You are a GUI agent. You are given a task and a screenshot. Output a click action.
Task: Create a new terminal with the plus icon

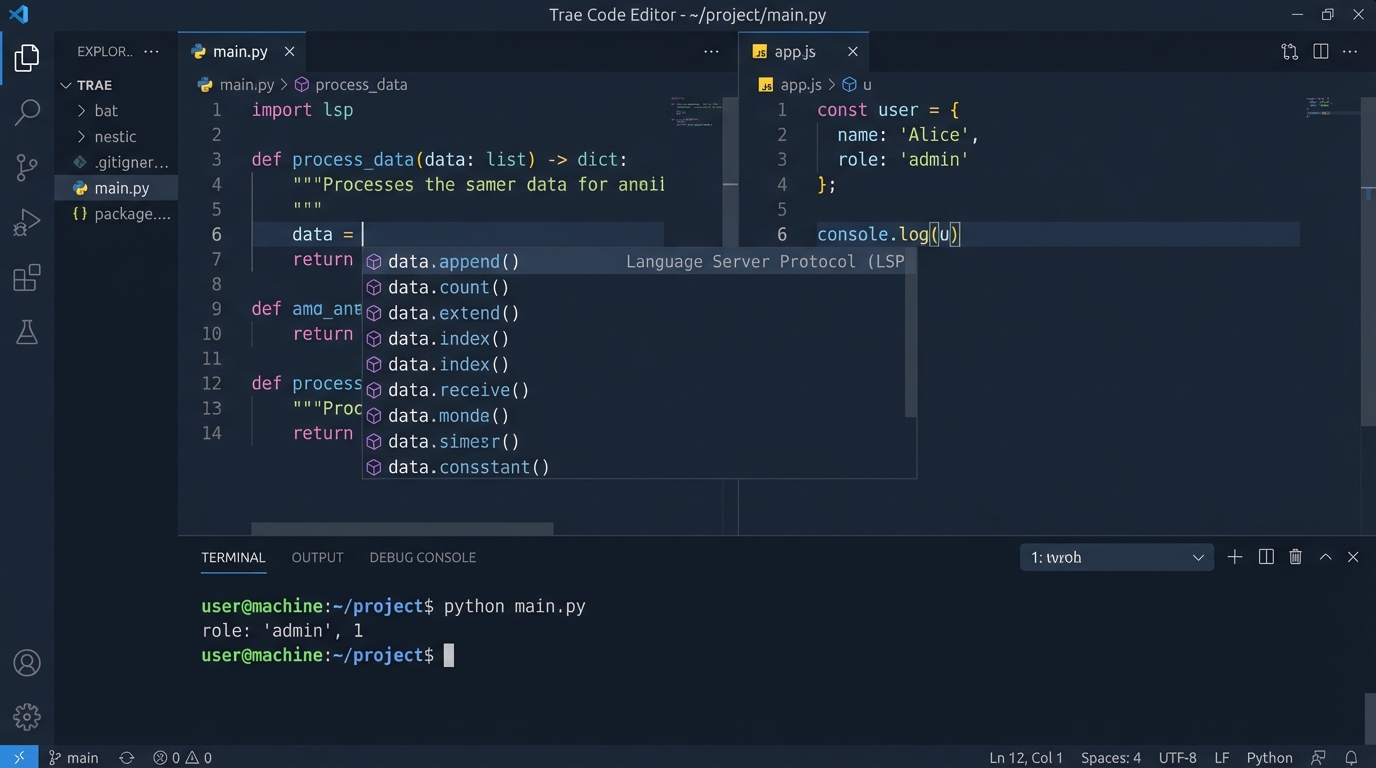pyautogui.click(x=1234, y=557)
